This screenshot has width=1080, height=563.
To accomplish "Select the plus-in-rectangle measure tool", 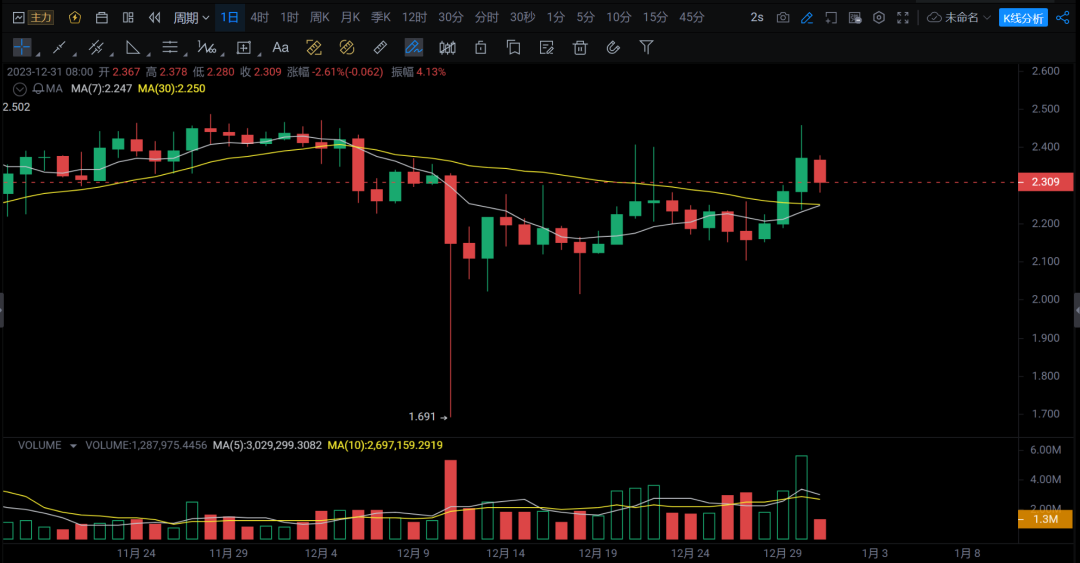I will click(x=244, y=47).
